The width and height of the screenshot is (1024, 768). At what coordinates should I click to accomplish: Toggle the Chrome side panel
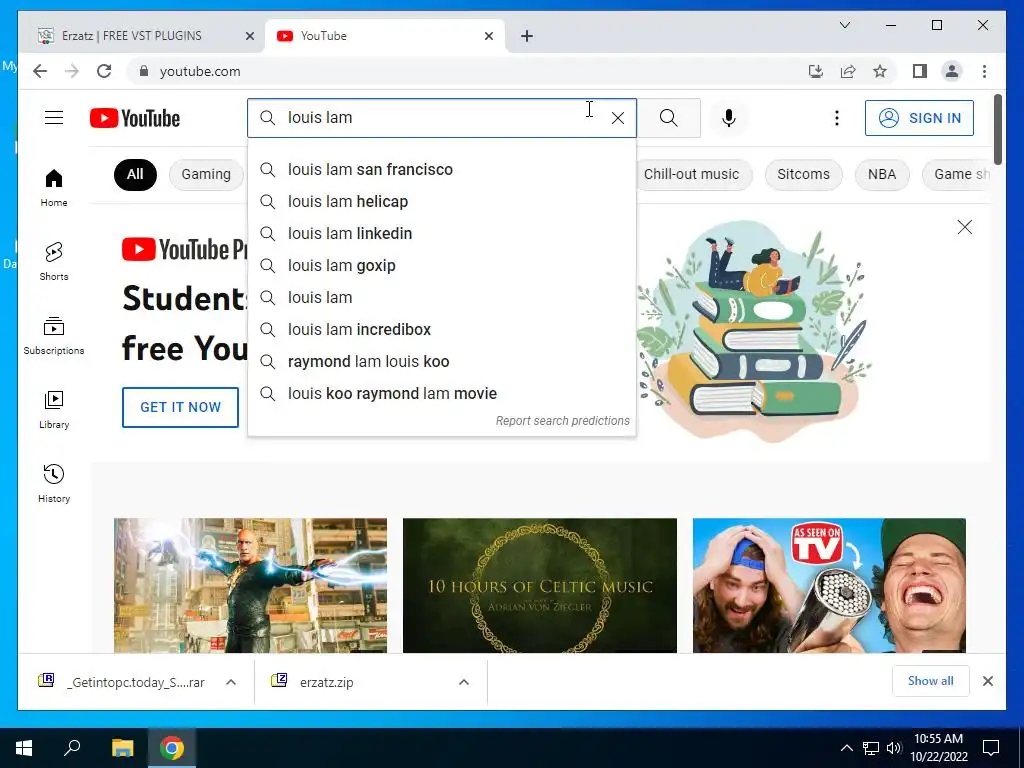920,71
